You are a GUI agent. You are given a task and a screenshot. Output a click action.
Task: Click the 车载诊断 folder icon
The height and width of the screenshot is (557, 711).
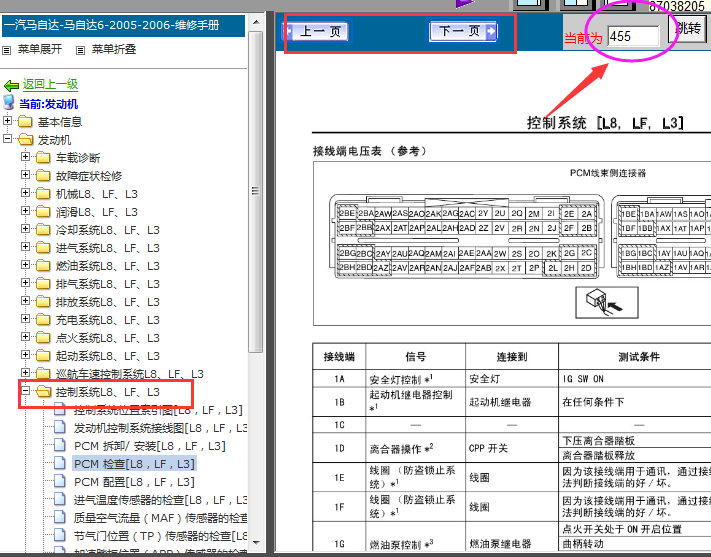click(43, 157)
